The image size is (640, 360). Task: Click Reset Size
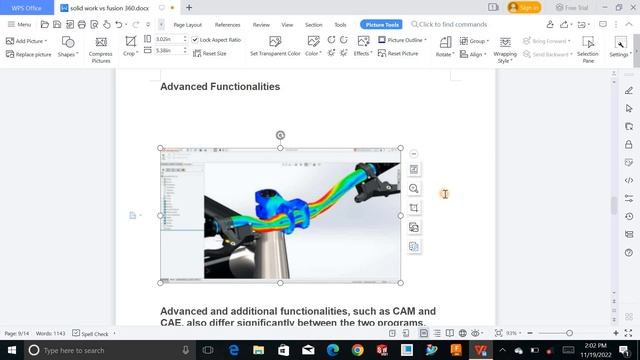[x=210, y=53]
